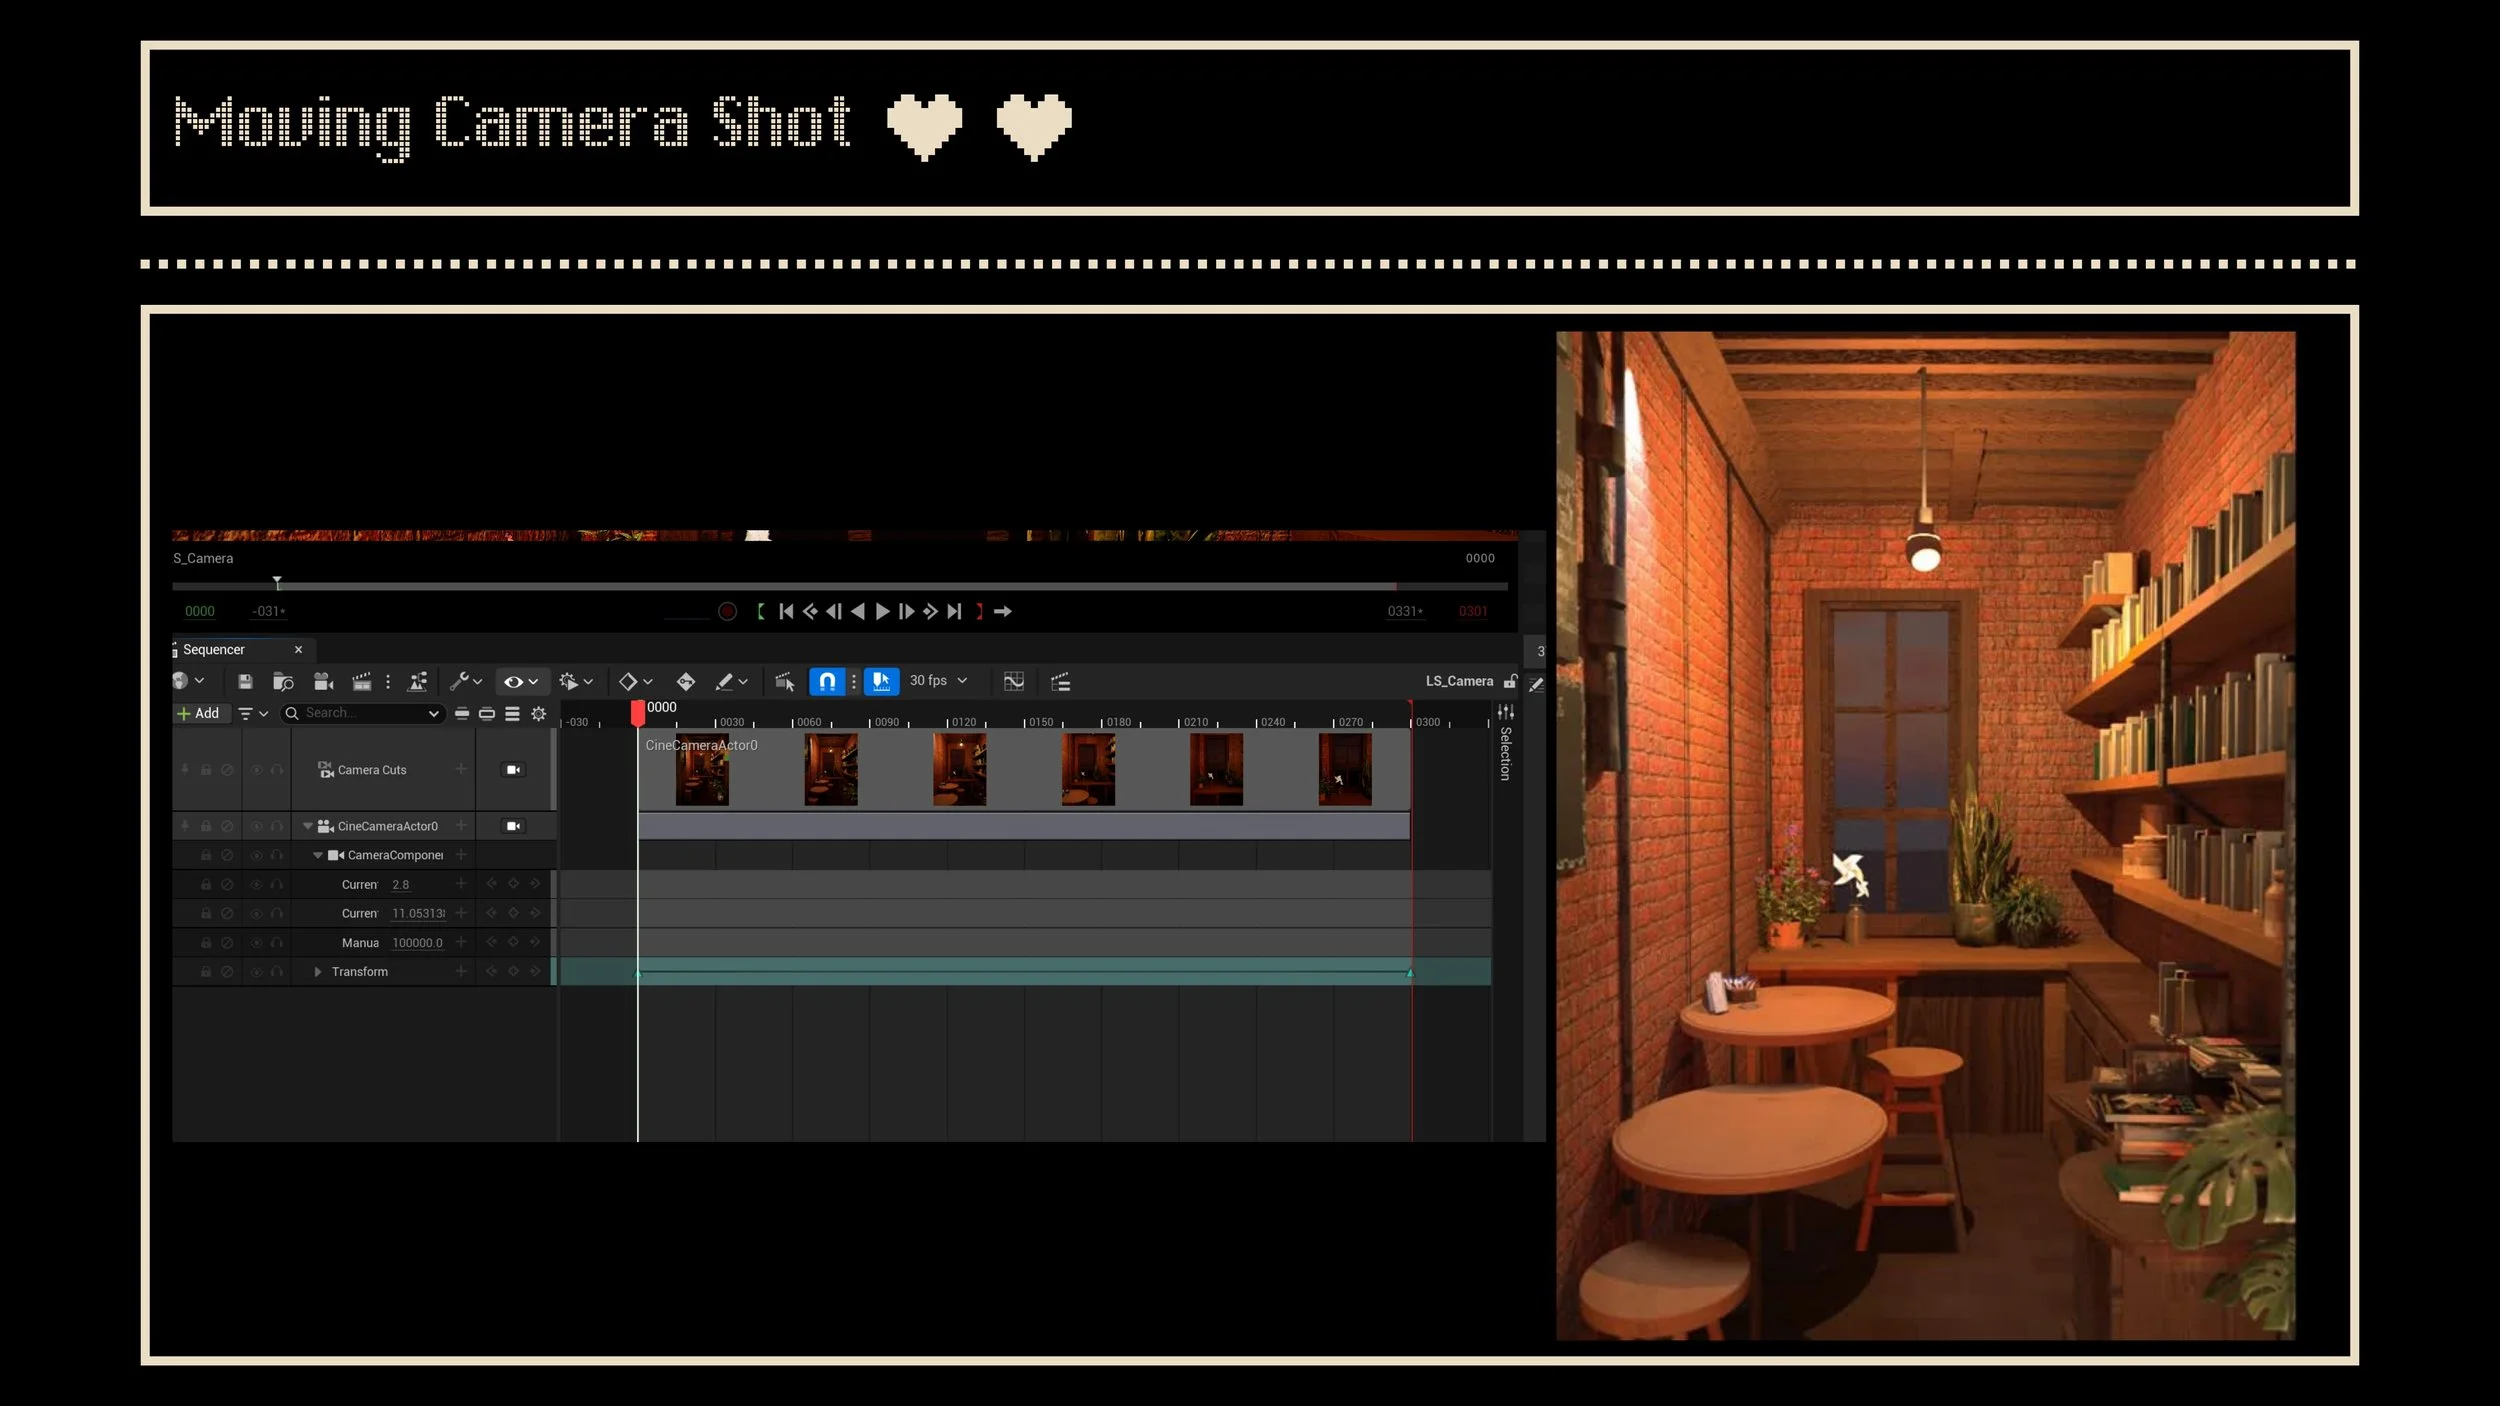
Task: Toggle the camera lock on the Camera Cuts track
Action: 513,769
